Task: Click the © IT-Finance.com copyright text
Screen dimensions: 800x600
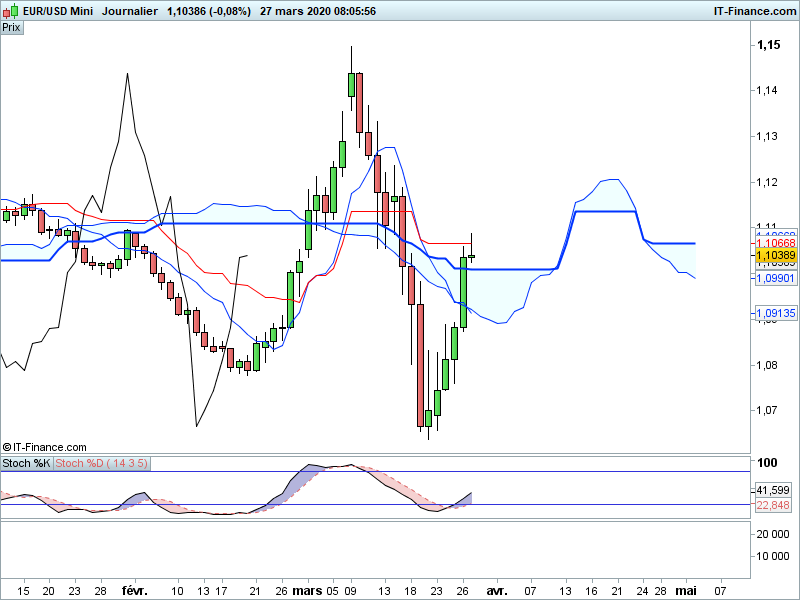Action: pyautogui.click(x=44, y=447)
